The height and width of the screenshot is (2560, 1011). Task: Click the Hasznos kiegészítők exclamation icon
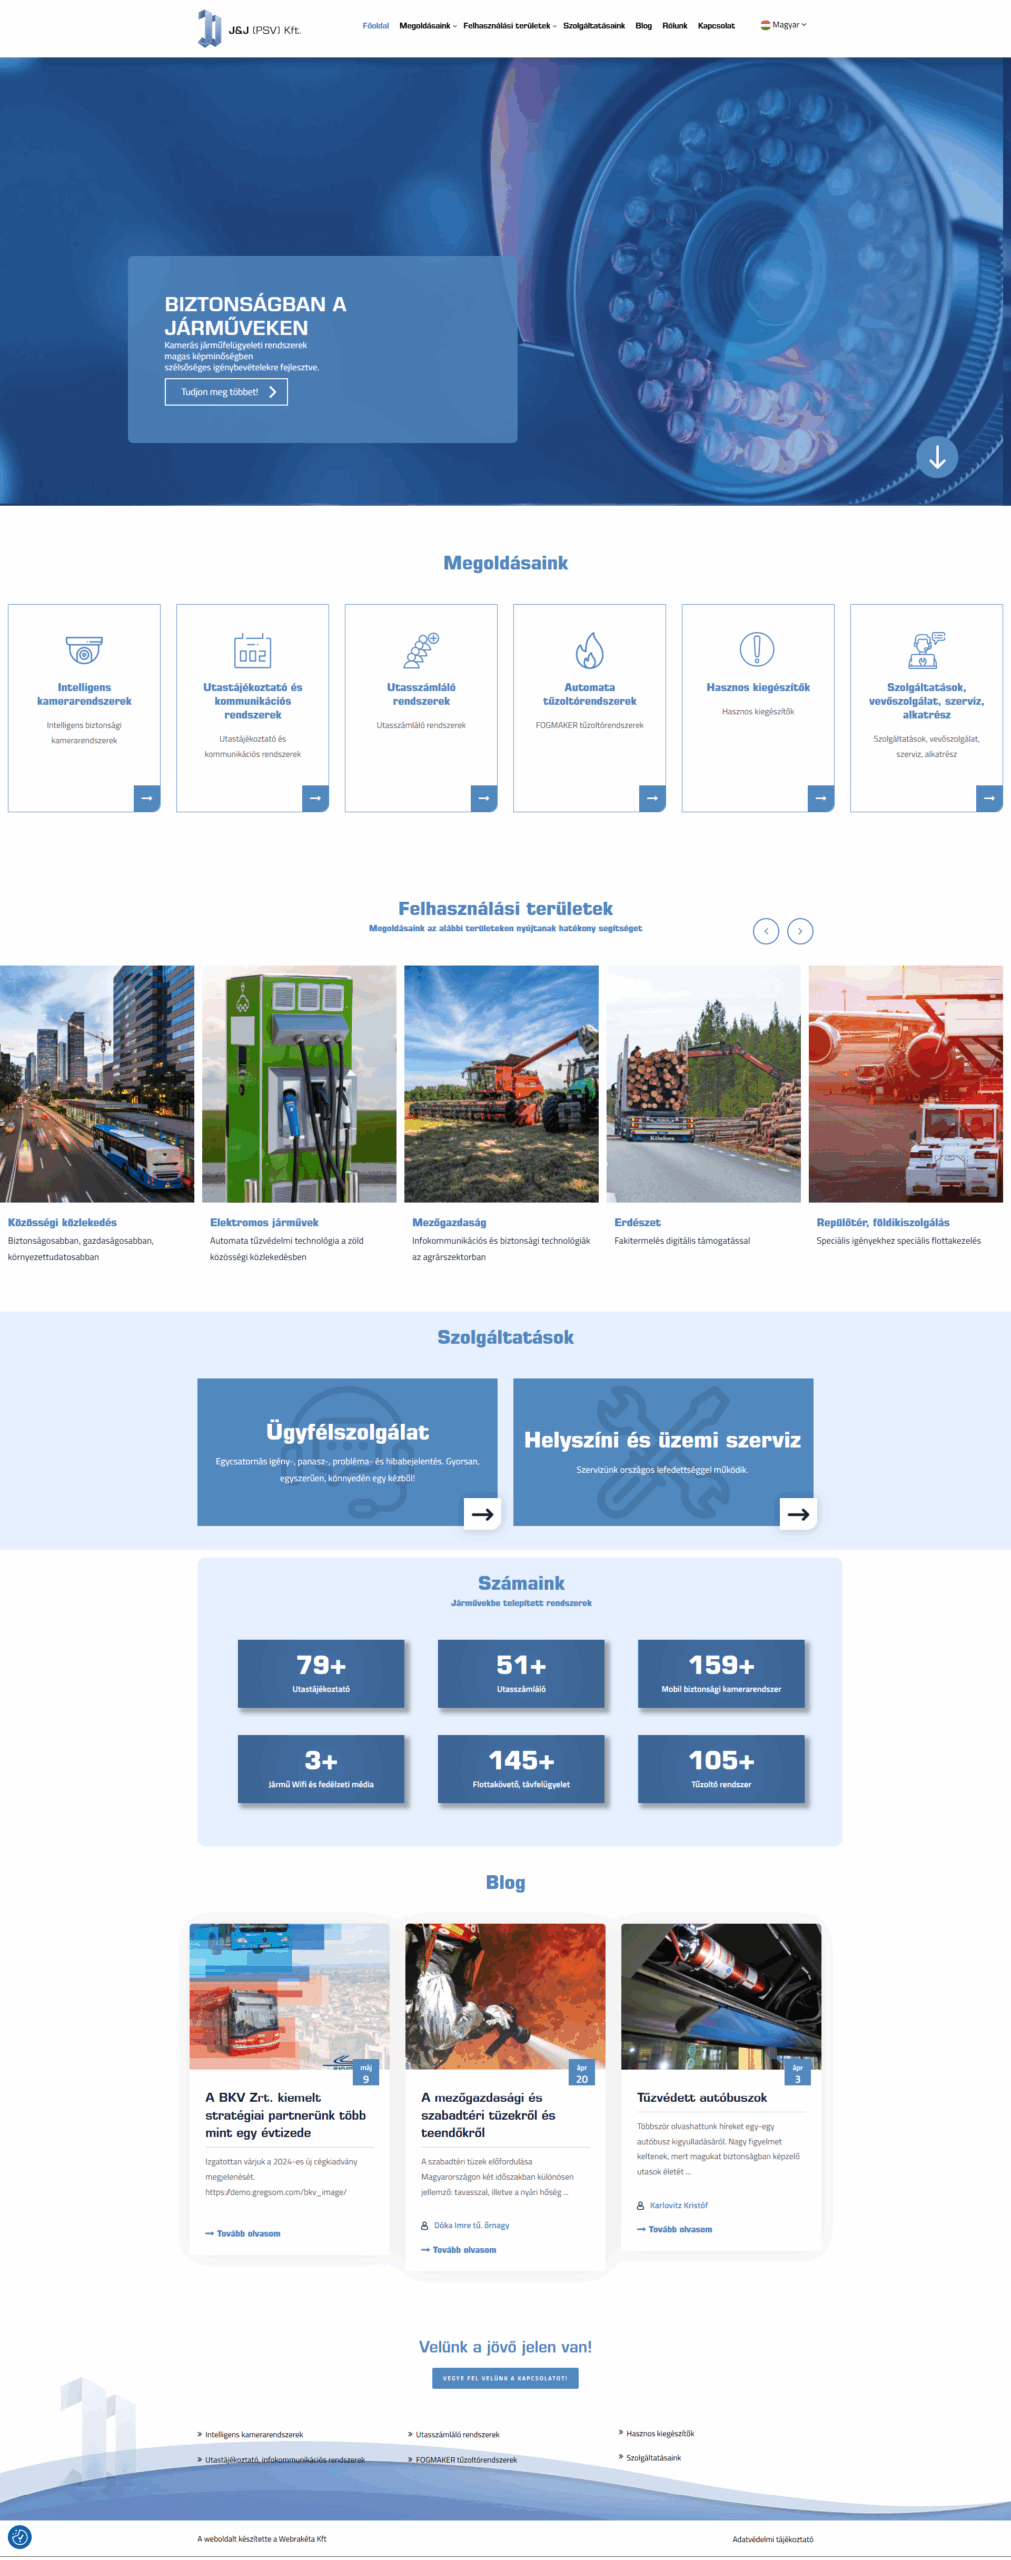[757, 649]
